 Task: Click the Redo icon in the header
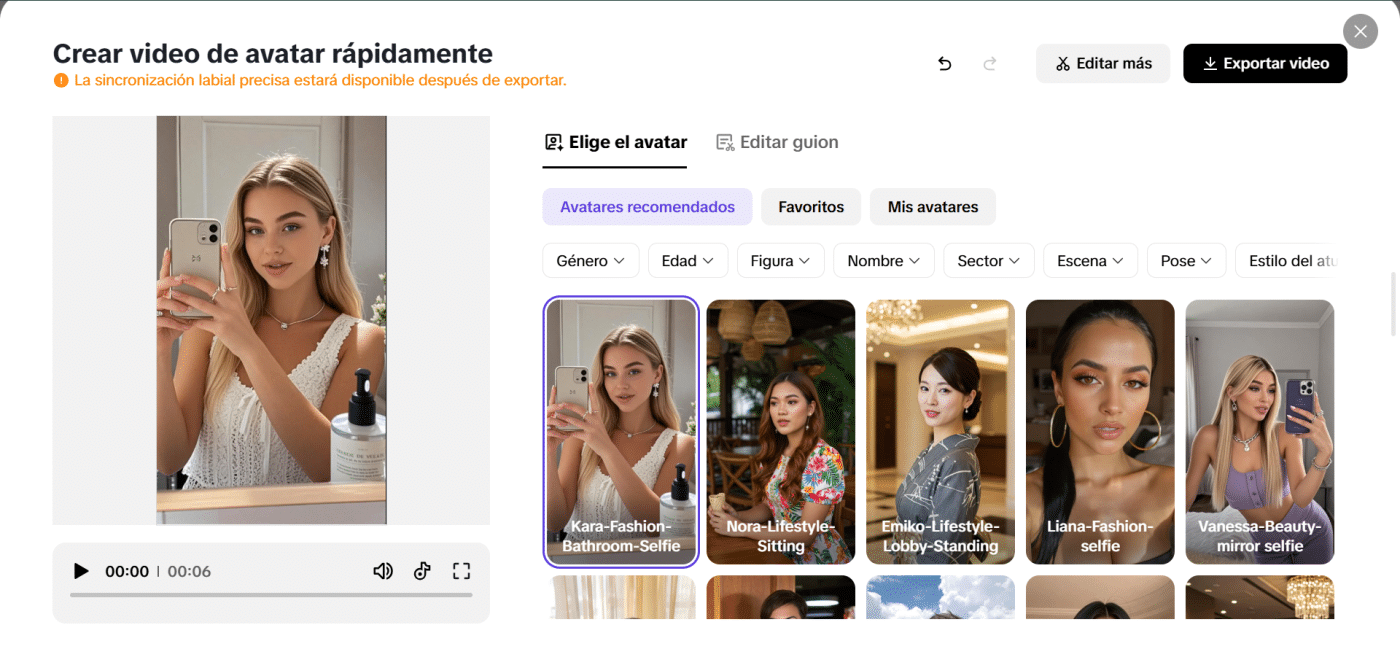pos(989,63)
